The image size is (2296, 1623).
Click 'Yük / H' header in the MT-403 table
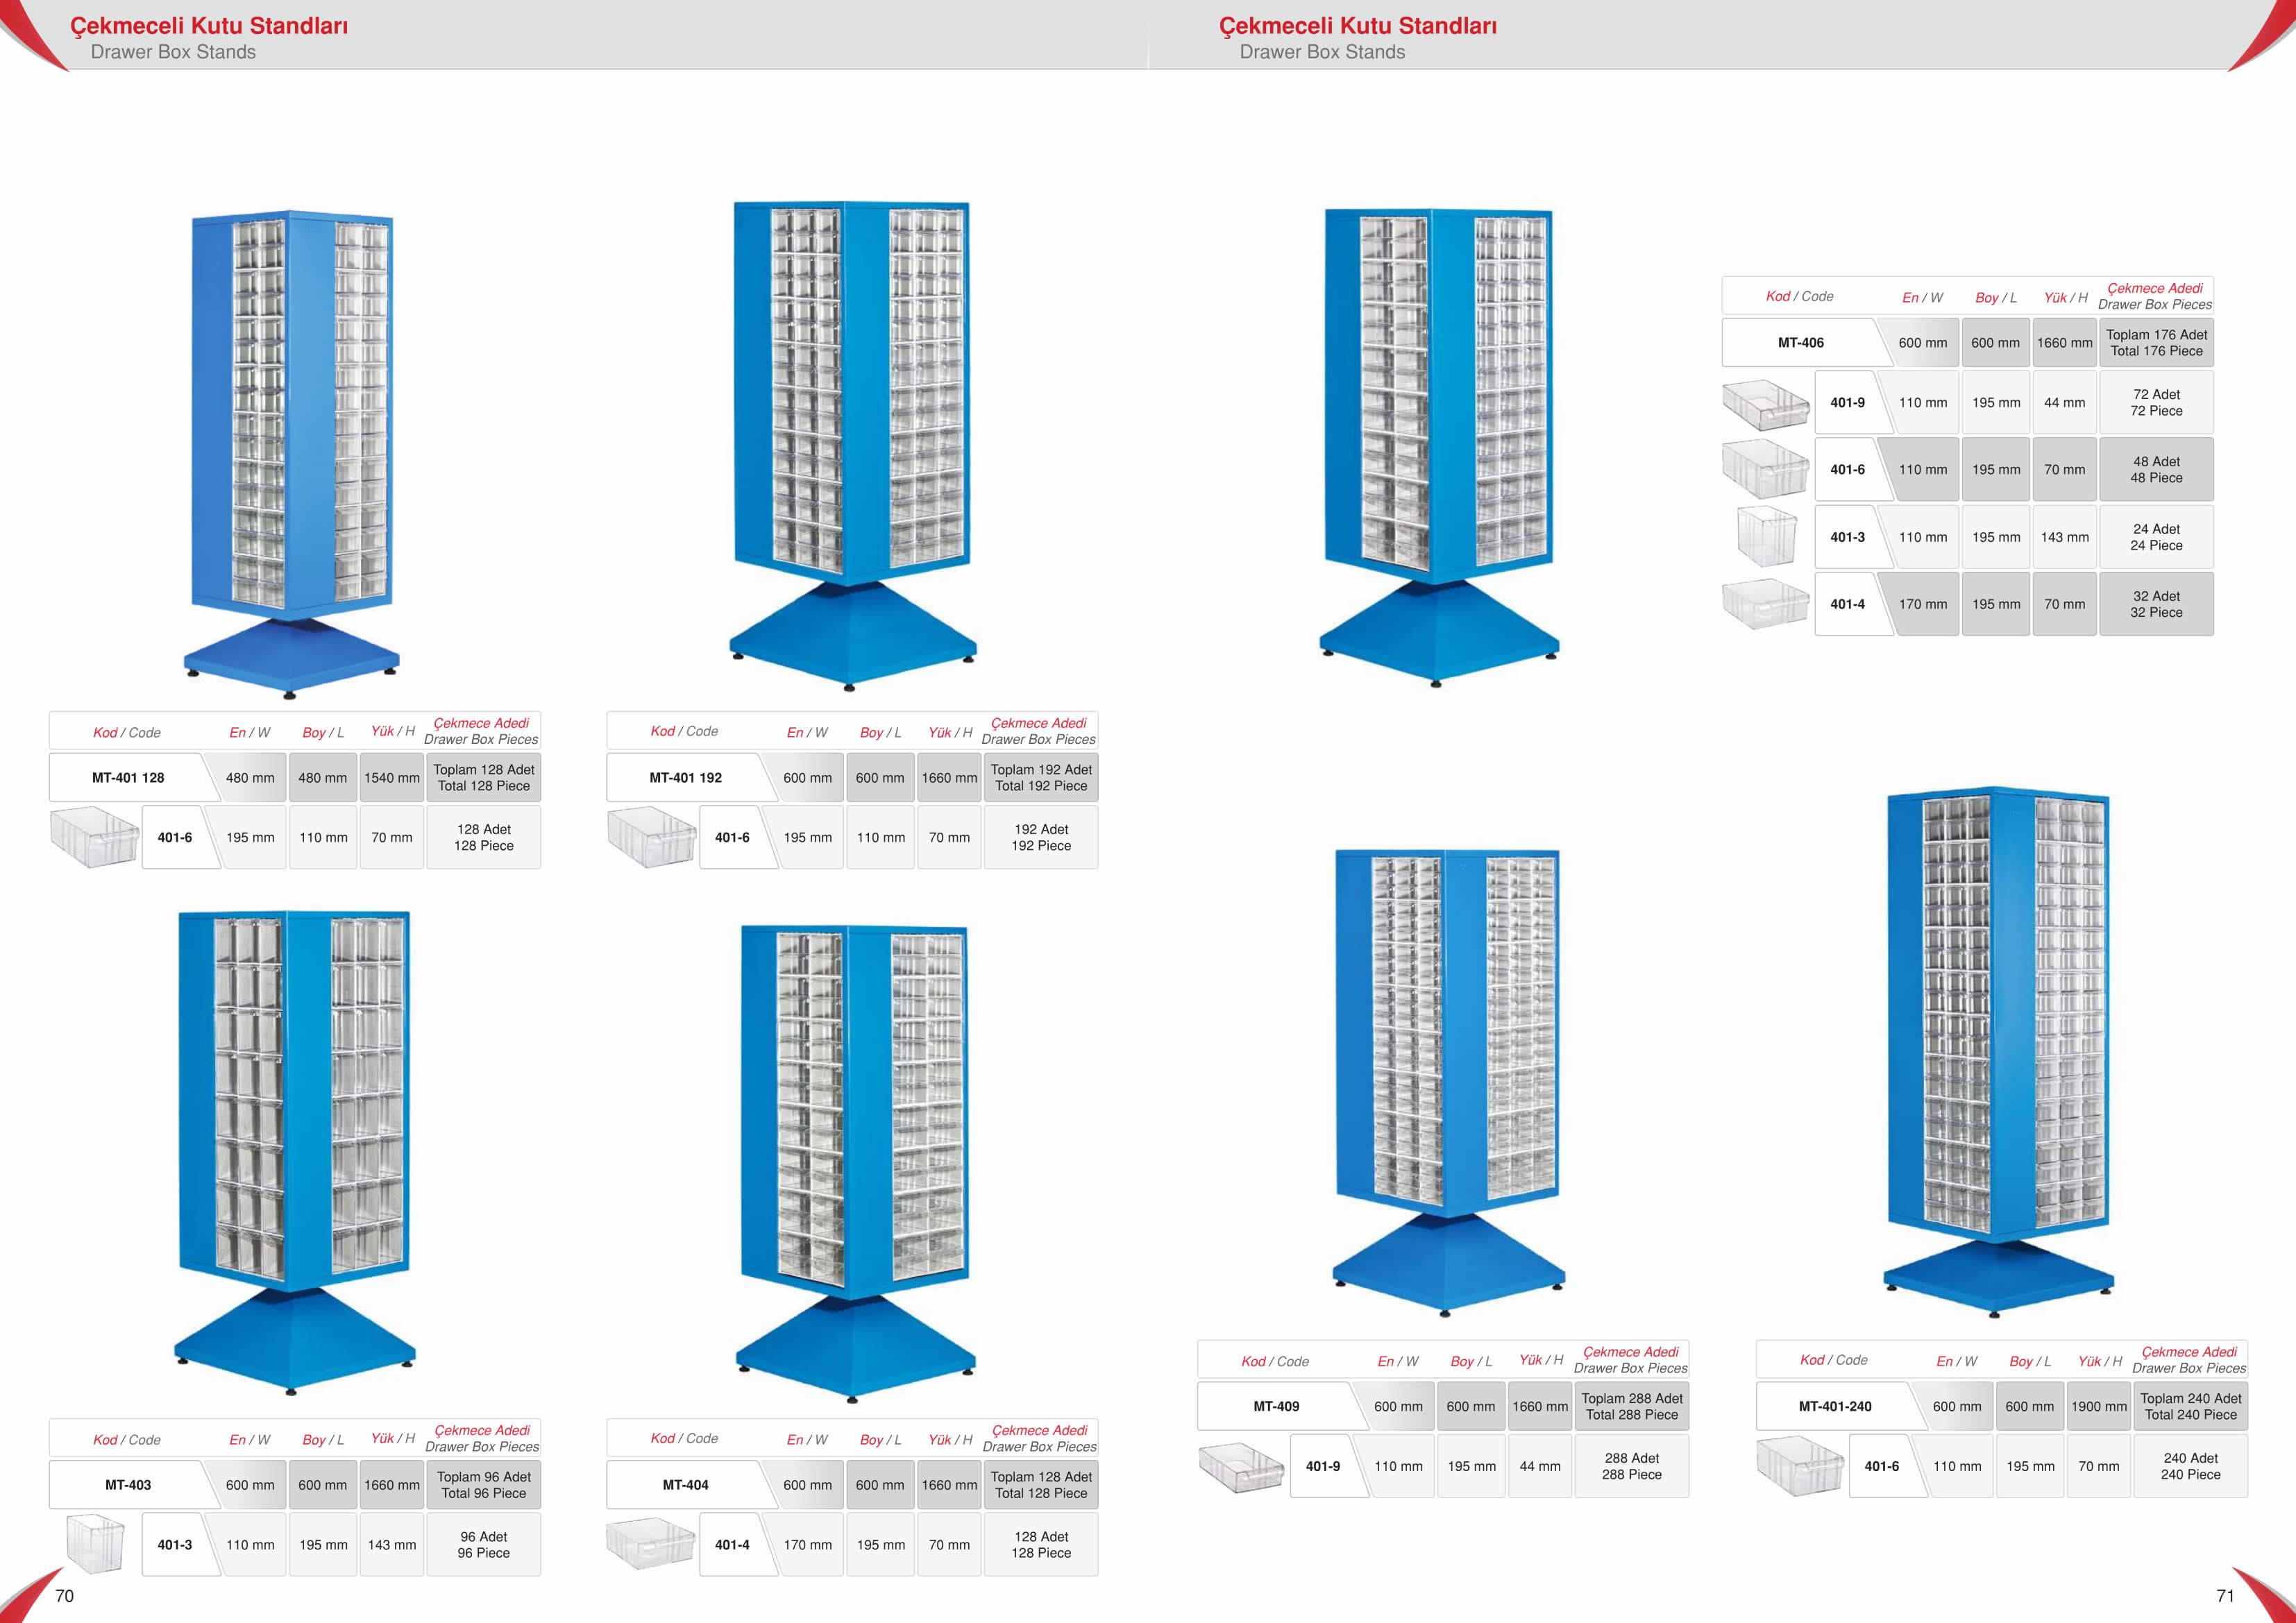[x=393, y=1438]
